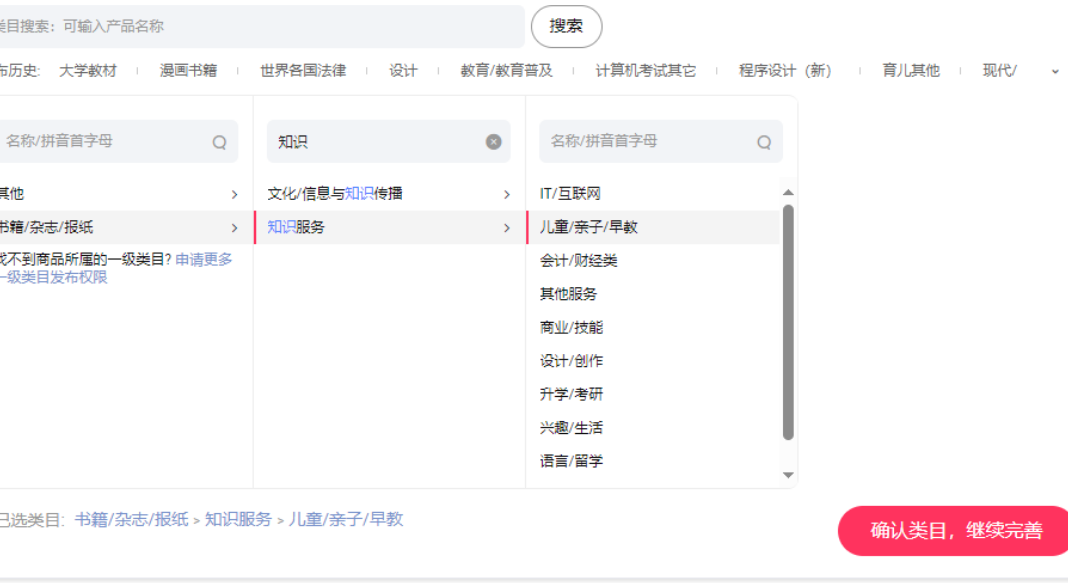Viewport: 1068px width, 583px height.
Task: Click the magnifier icon in the first column search
Action: pyautogui.click(x=219, y=142)
